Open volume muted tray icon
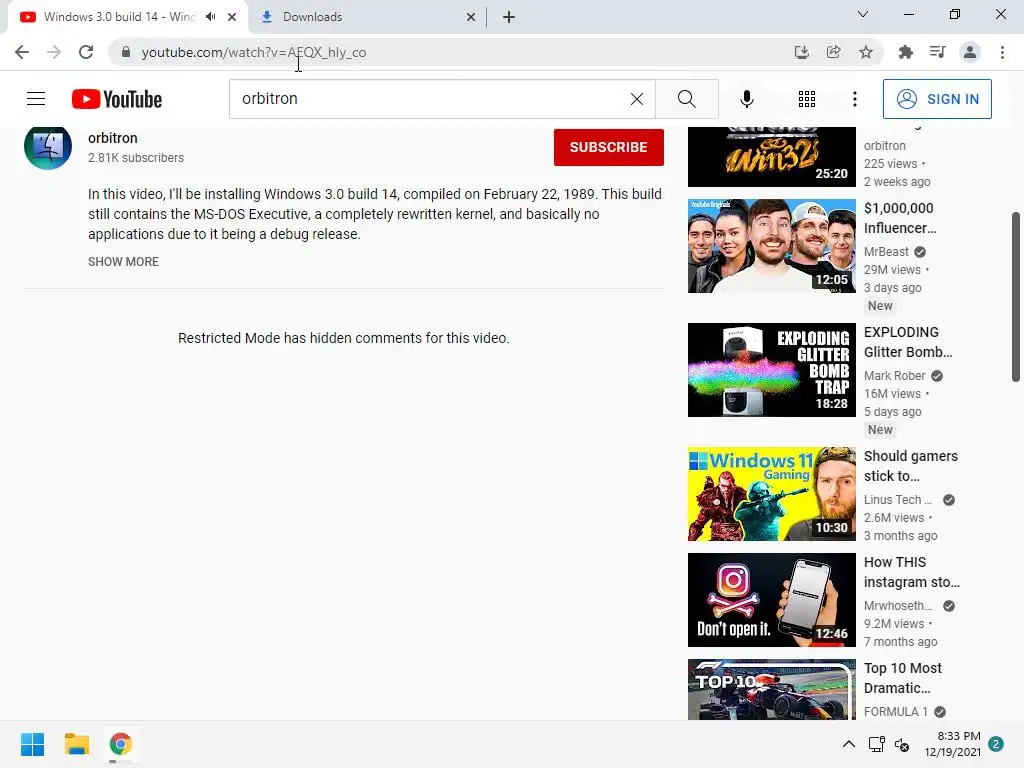This screenshot has width=1024, height=768. 902,744
